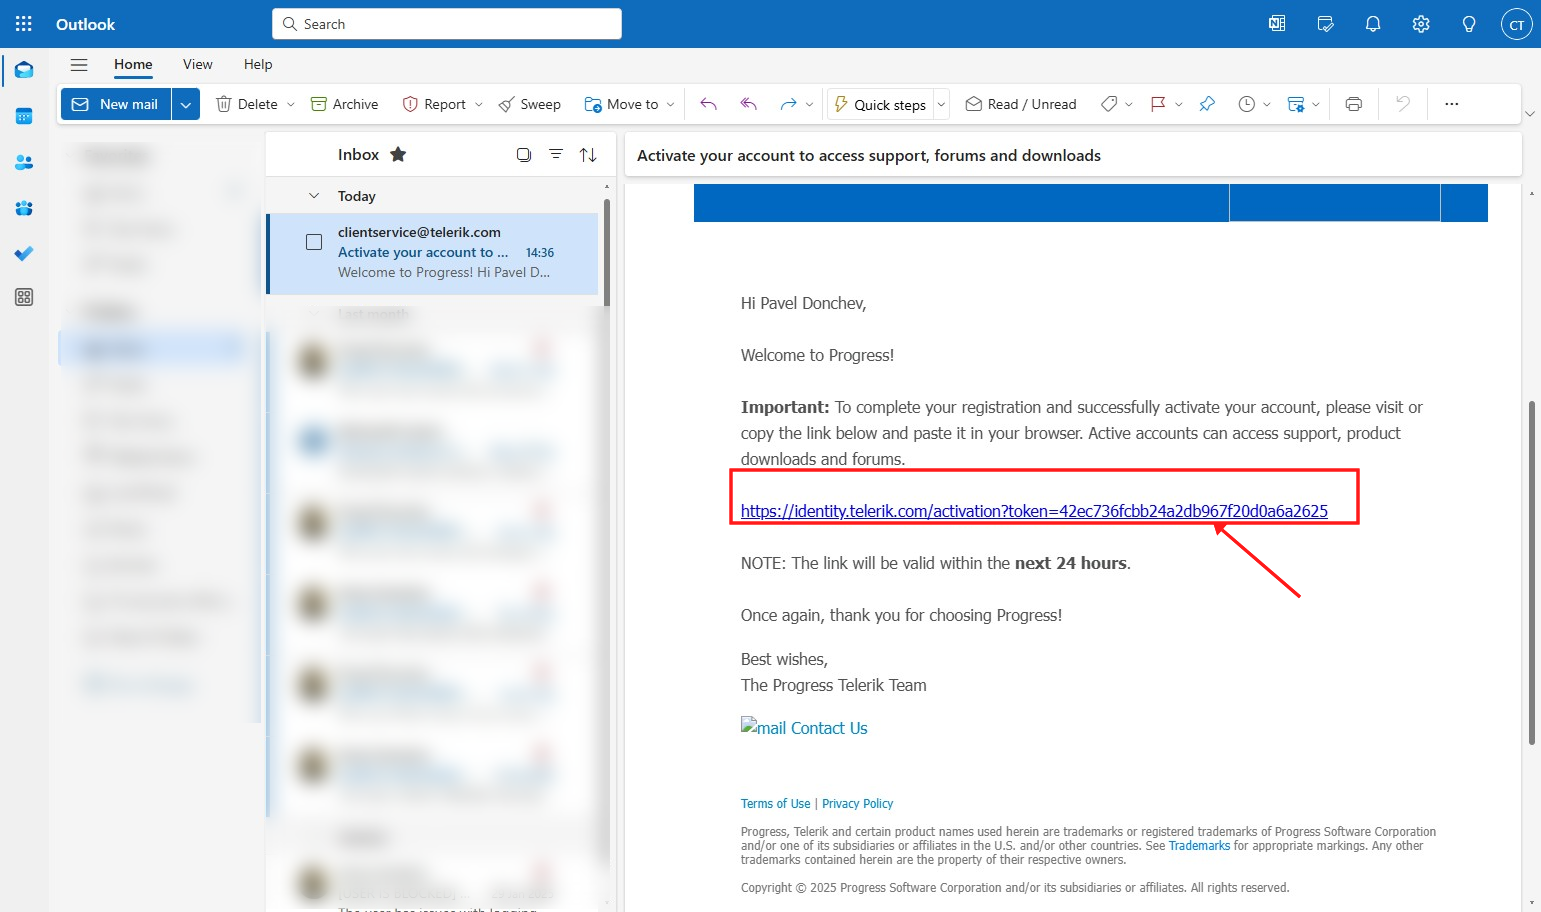Viewport: 1541px width, 912px height.
Task: Open the identity.telerik.com activation link
Action: [1034, 511]
